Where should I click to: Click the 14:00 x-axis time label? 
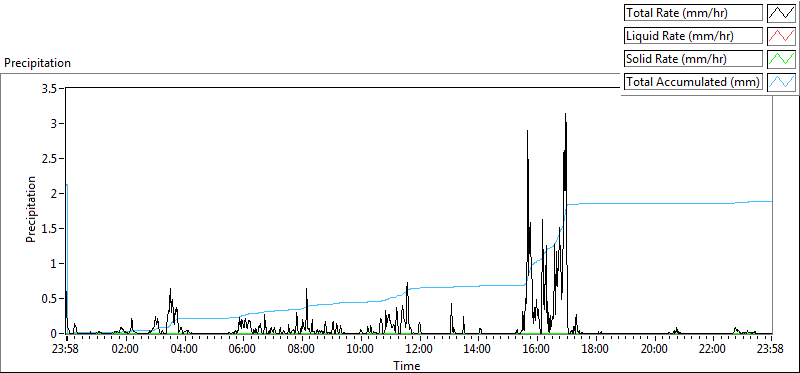tap(478, 350)
